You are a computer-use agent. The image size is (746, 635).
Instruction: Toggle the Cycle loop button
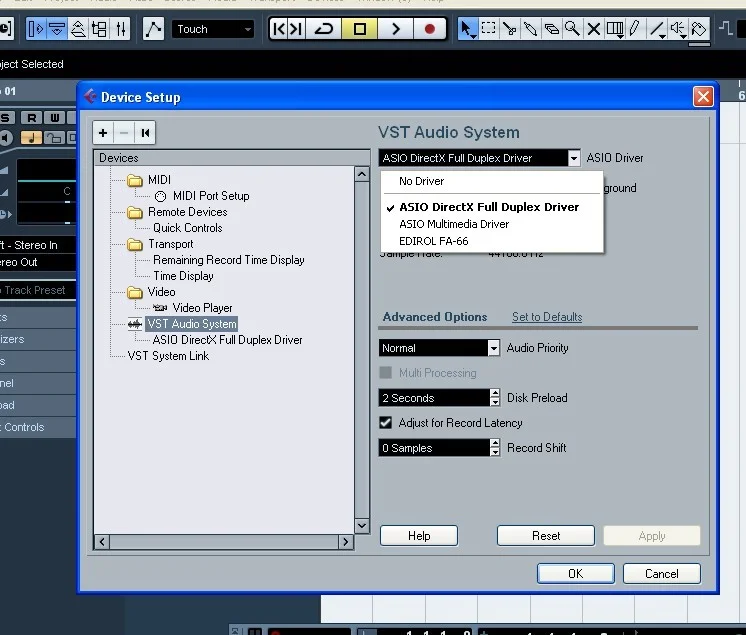(x=324, y=29)
